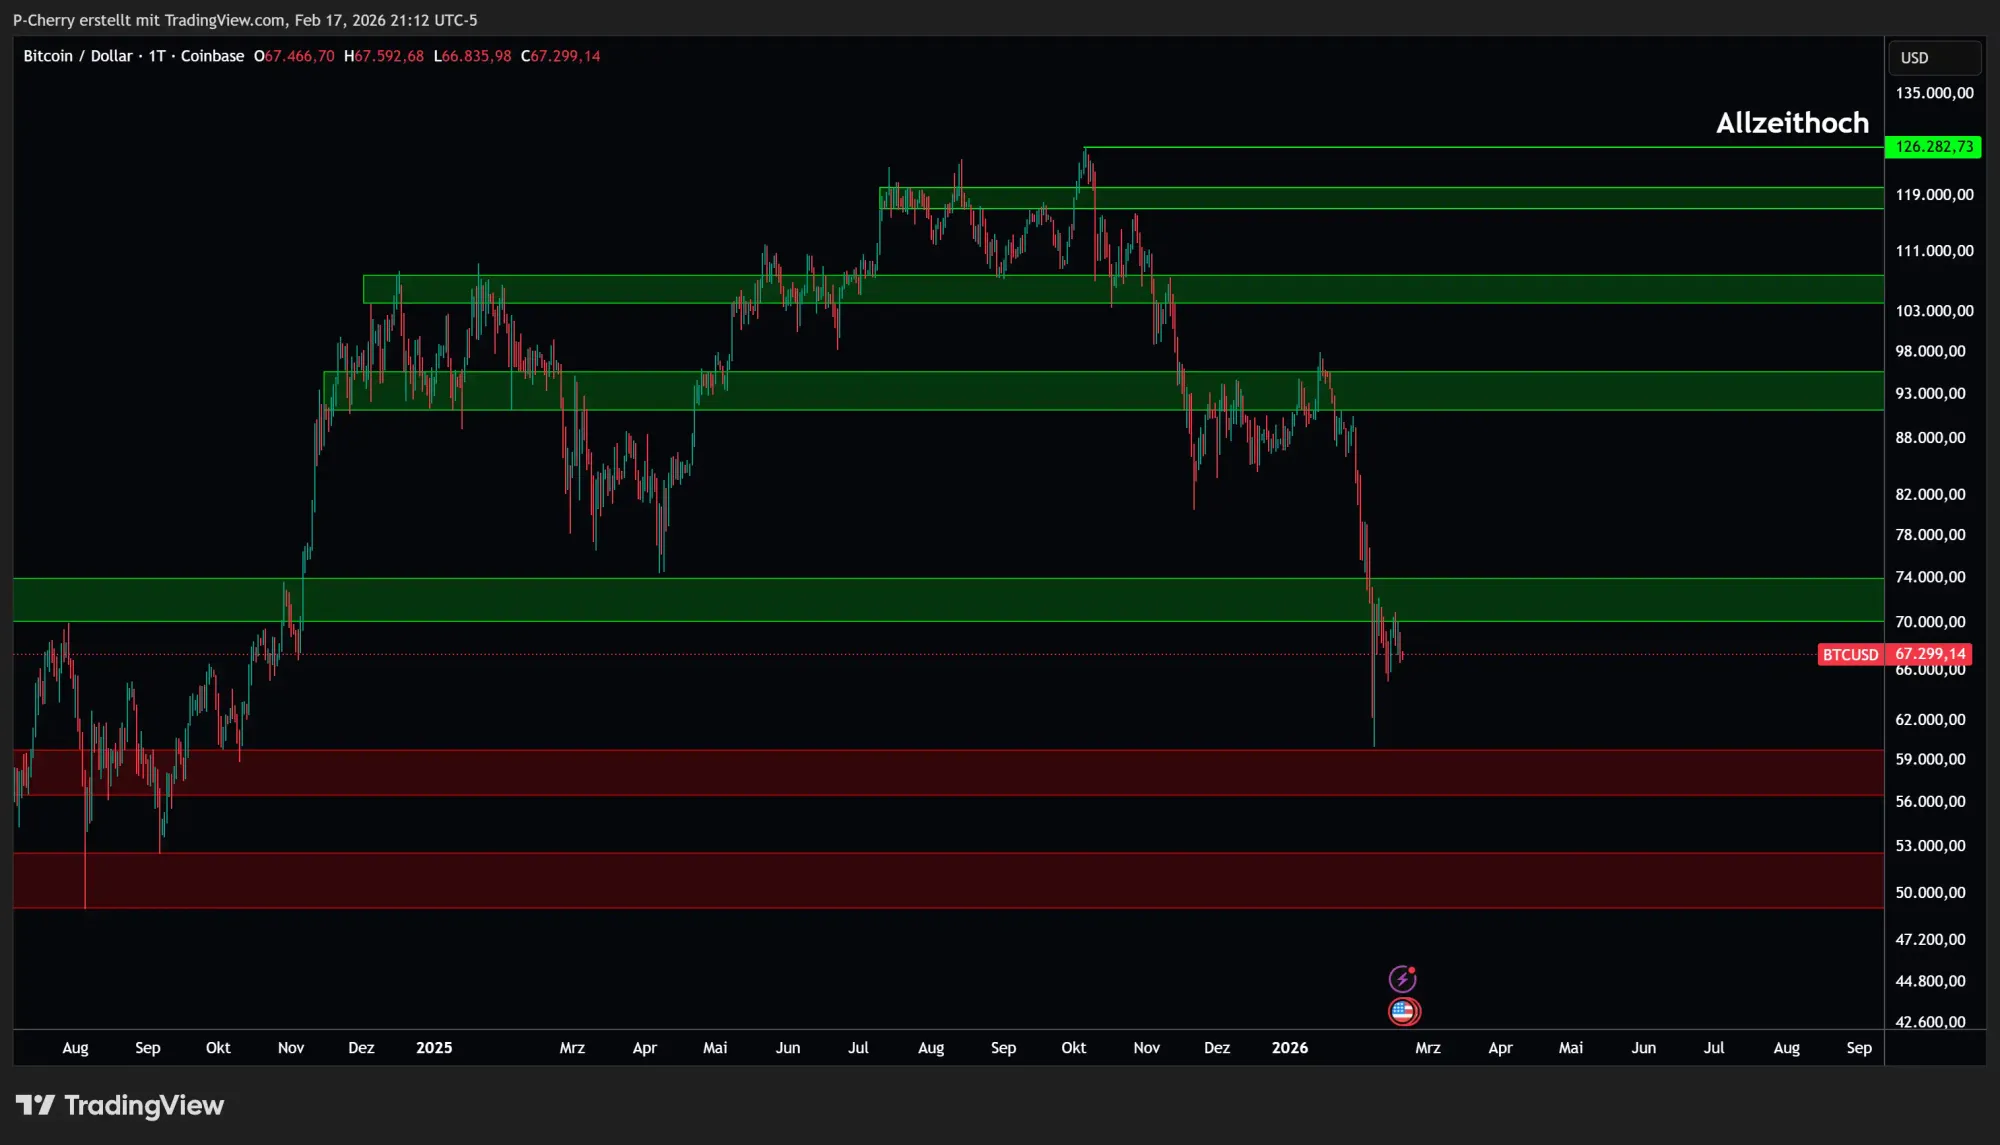Viewport: 2000px width, 1145px height.
Task: Select the Allzeithoch text annotation
Action: 1792,123
